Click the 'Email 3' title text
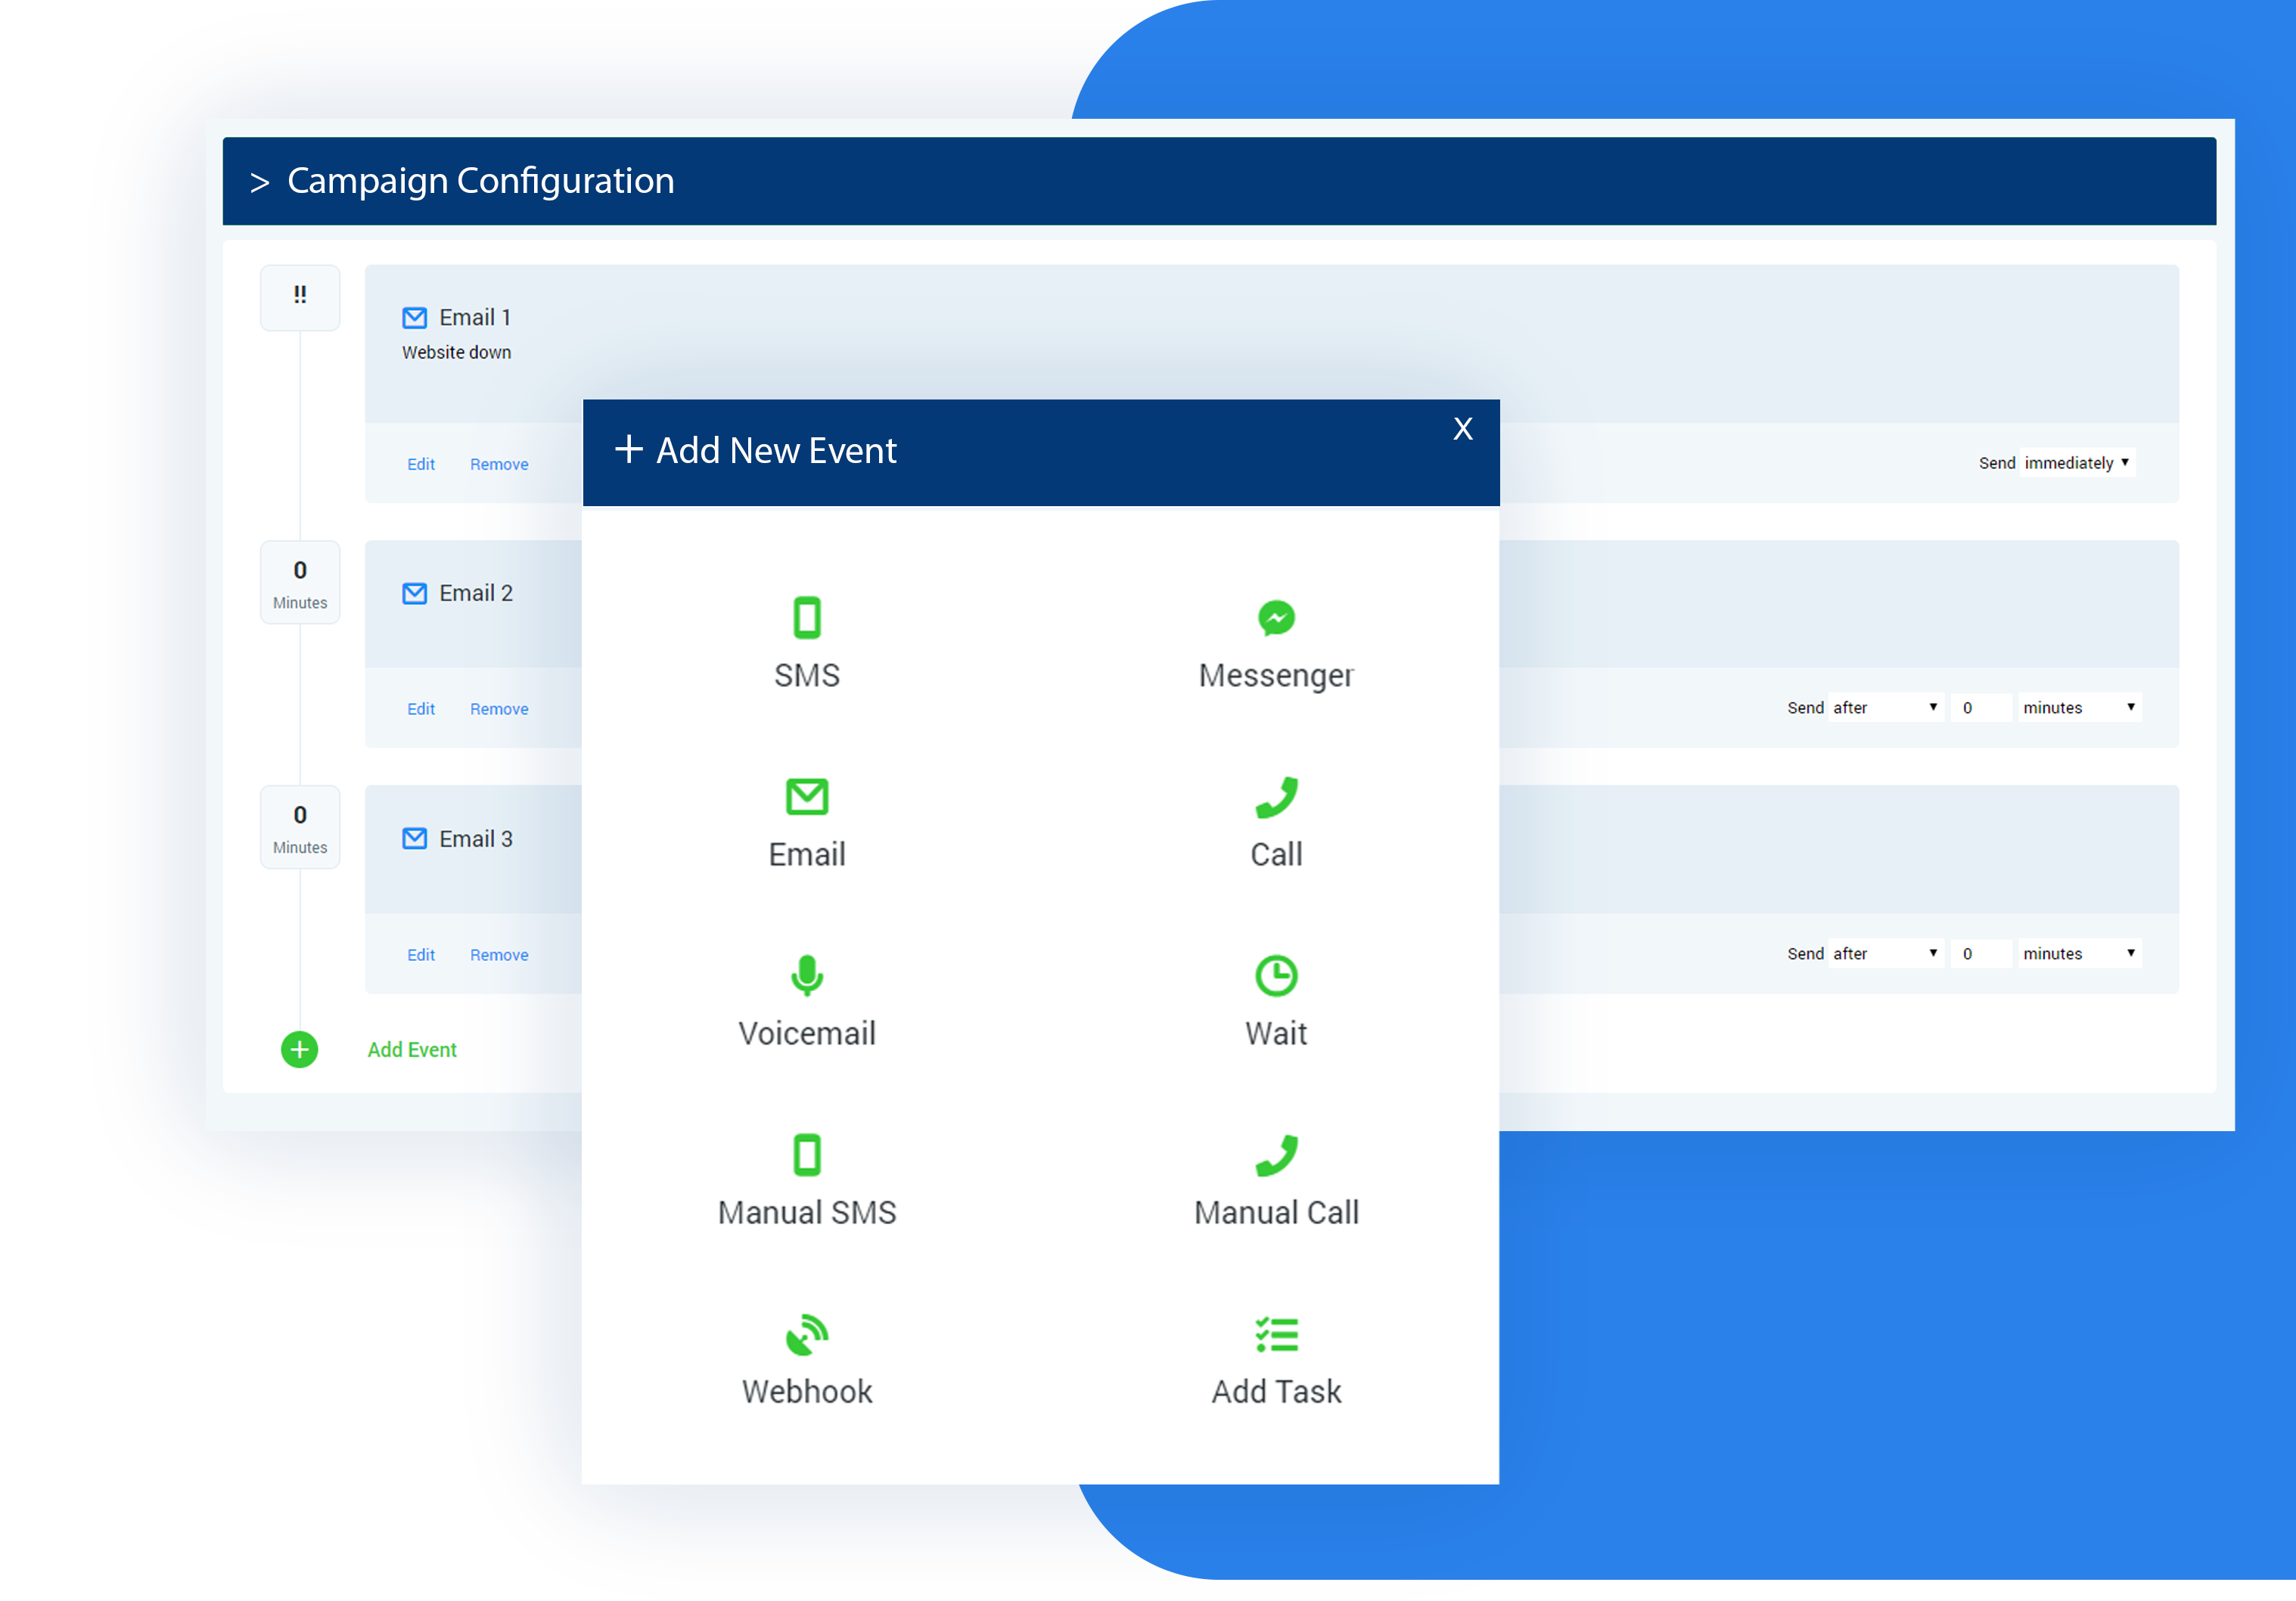The image size is (2296, 1601). (476, 838)
